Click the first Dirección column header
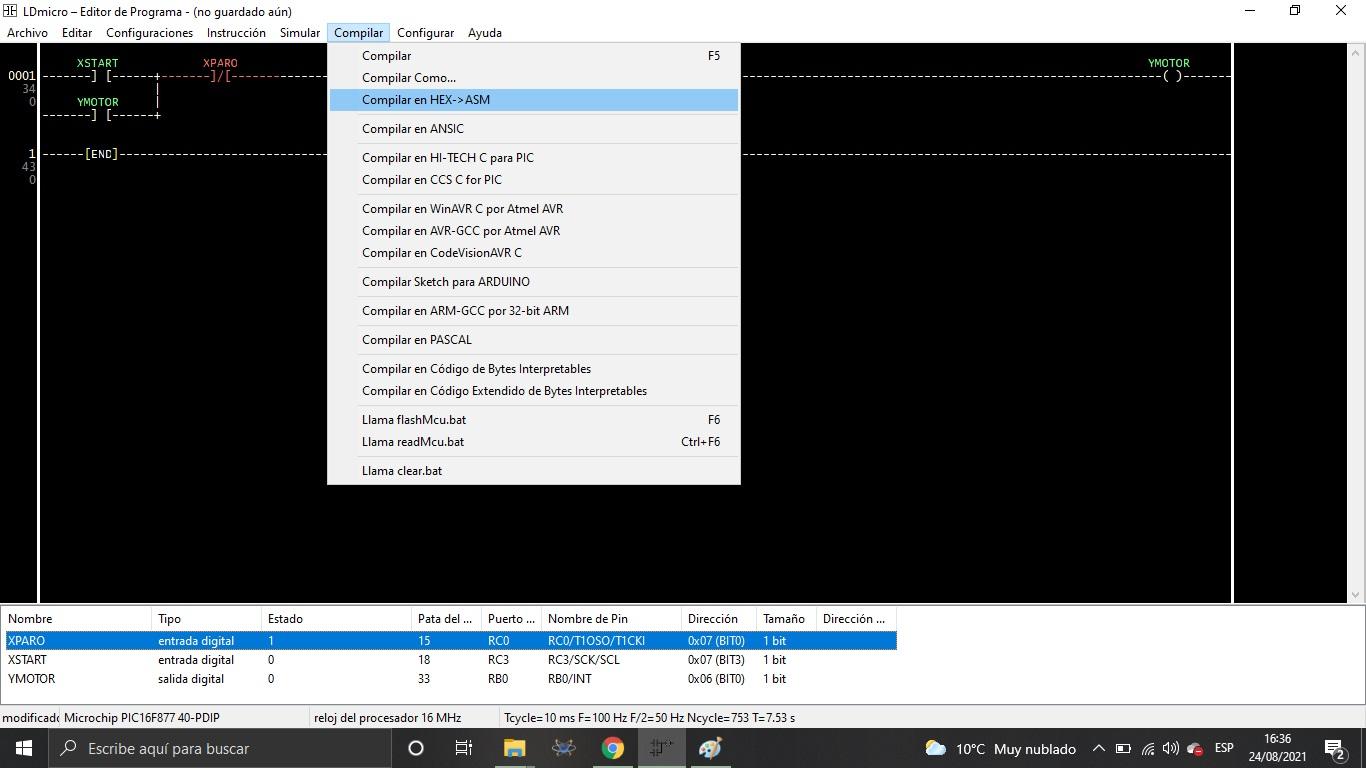Viewport: 1366px width, 768px height. pos(721,619)
